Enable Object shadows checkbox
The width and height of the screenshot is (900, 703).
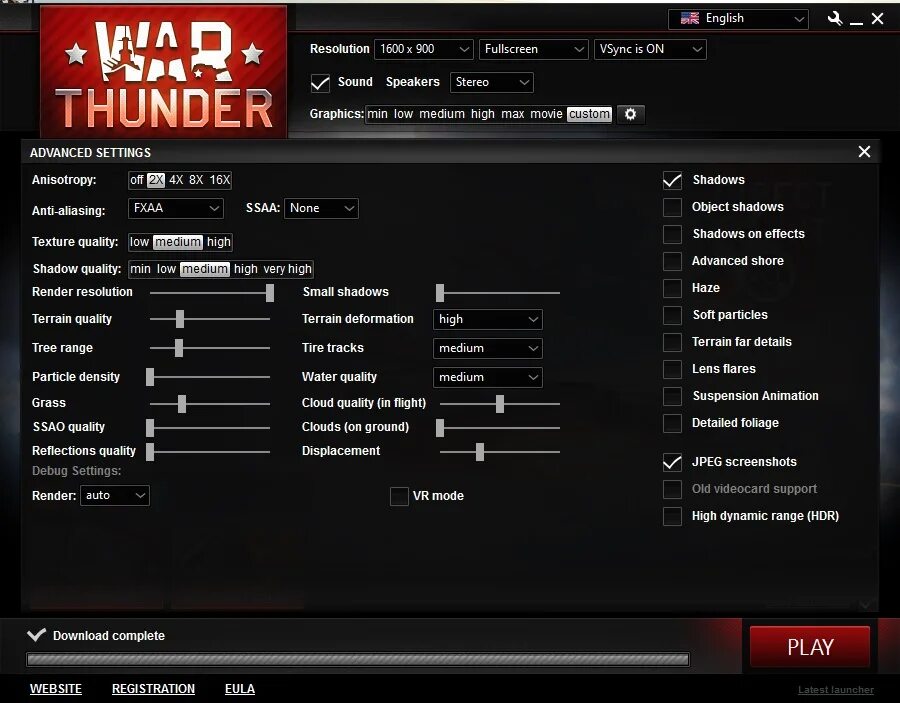(x=672, y=207)
